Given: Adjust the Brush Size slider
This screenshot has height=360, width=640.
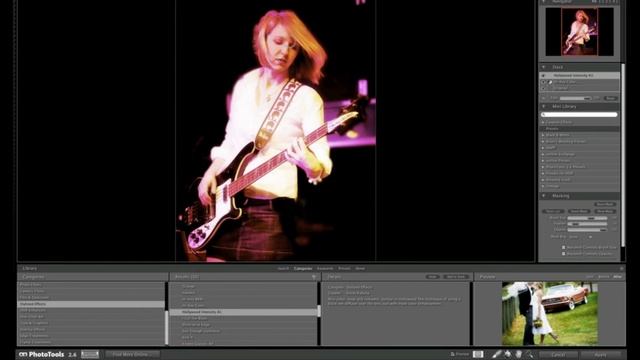Looking at the screenshot, I should (x=587, y=218).
